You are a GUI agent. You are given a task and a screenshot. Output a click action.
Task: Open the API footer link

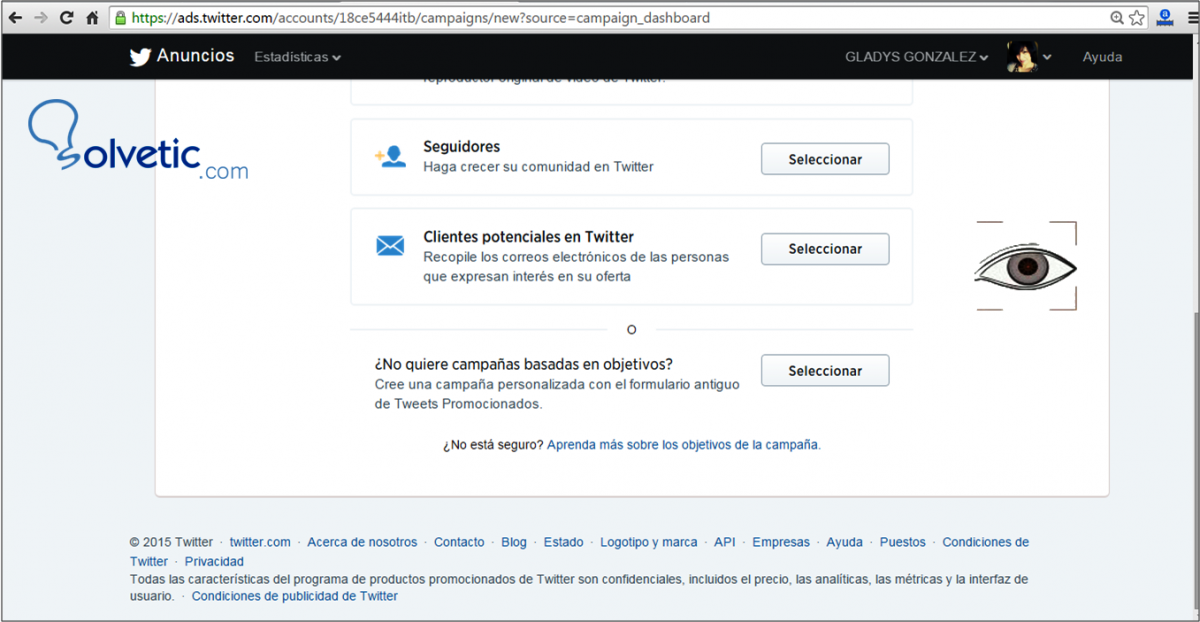click(x=725, y=542)
